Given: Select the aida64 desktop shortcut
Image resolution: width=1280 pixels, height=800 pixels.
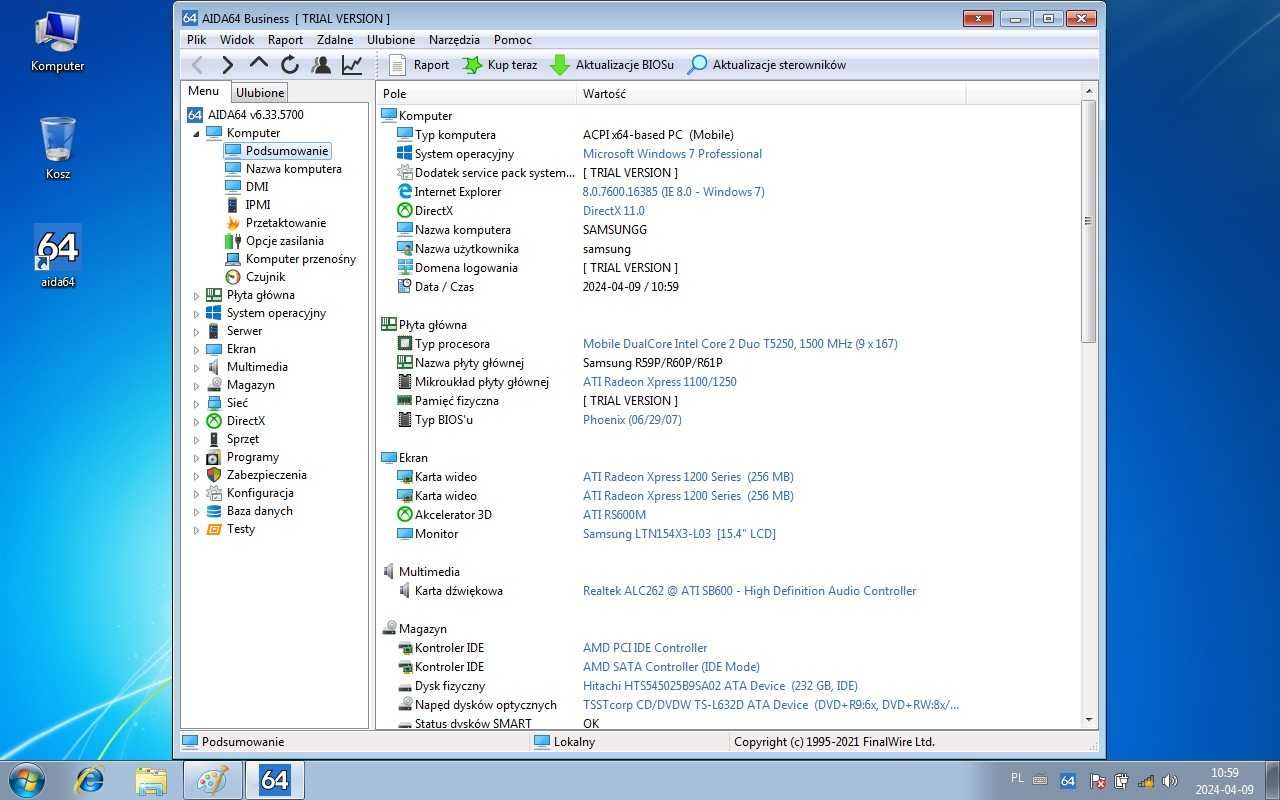Looking at the screenshot, I should click(58, 256).
